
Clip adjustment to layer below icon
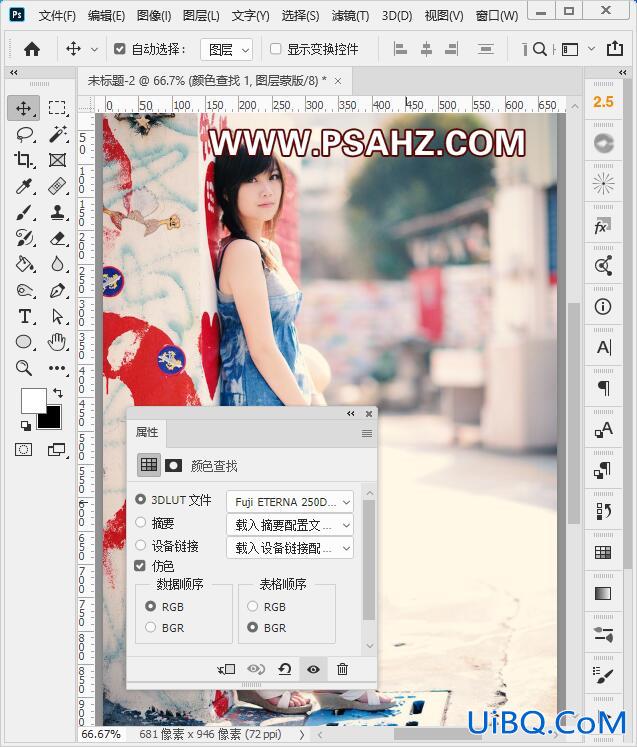[x=226, y=669]
